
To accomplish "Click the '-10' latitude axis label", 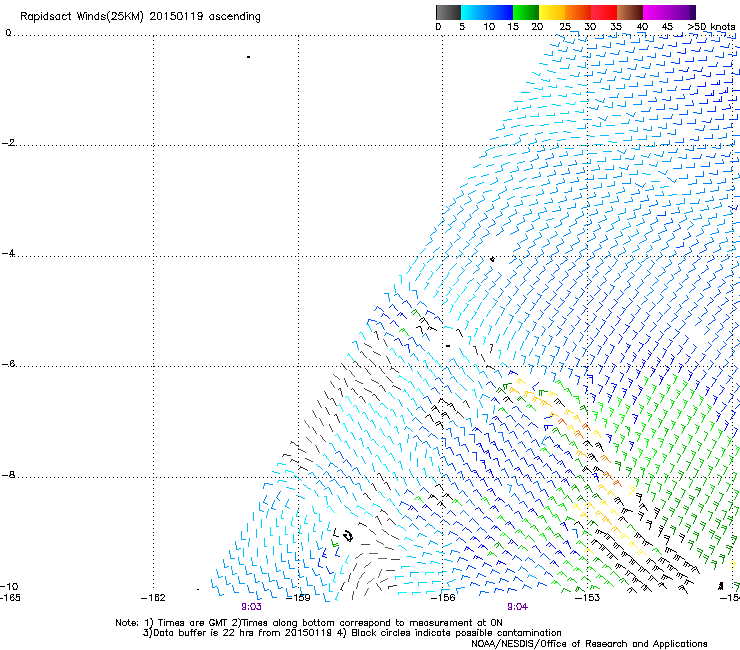I will tap(9, 587).
